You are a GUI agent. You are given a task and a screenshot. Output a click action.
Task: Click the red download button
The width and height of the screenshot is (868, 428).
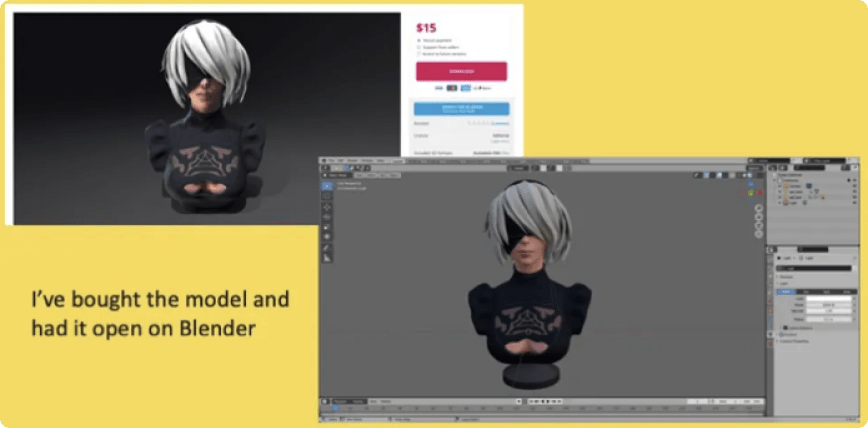coord(461,71)
